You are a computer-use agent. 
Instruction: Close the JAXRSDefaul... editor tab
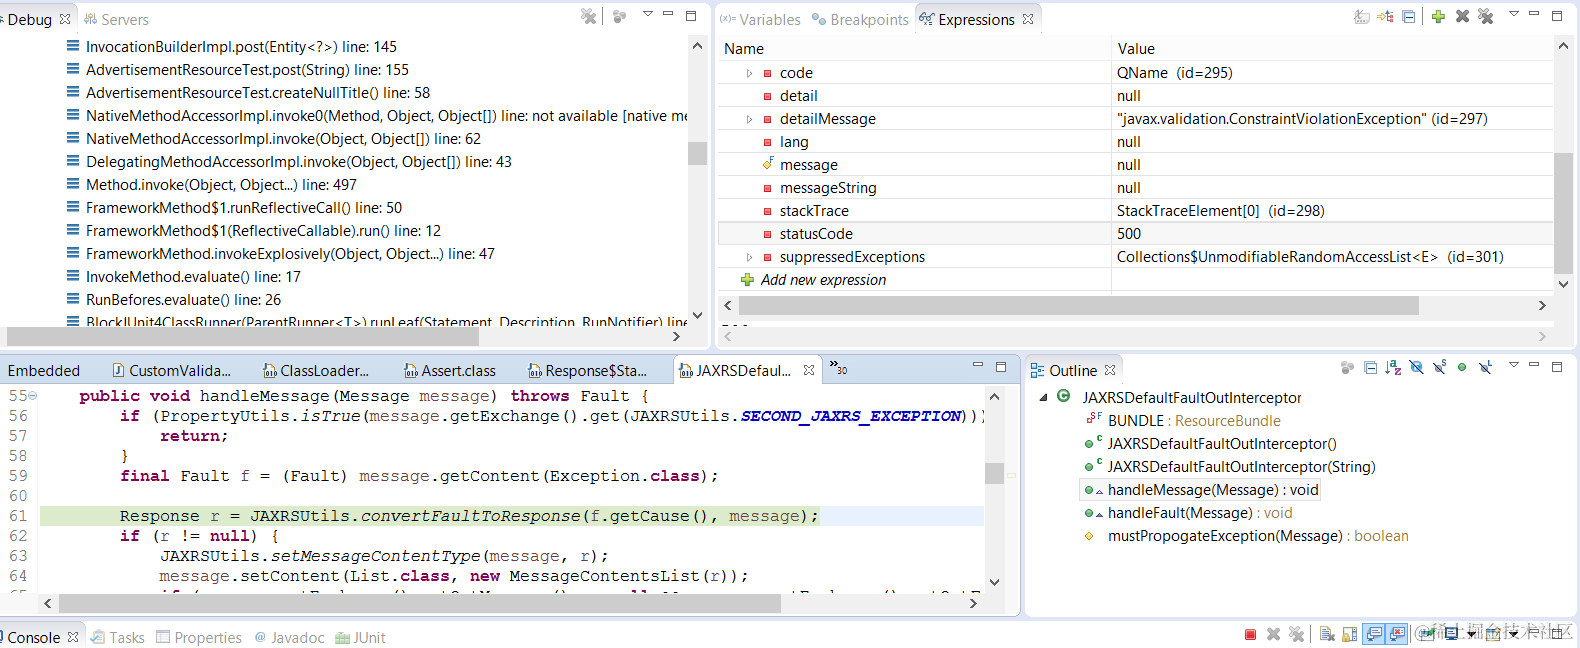click(809, 370)
